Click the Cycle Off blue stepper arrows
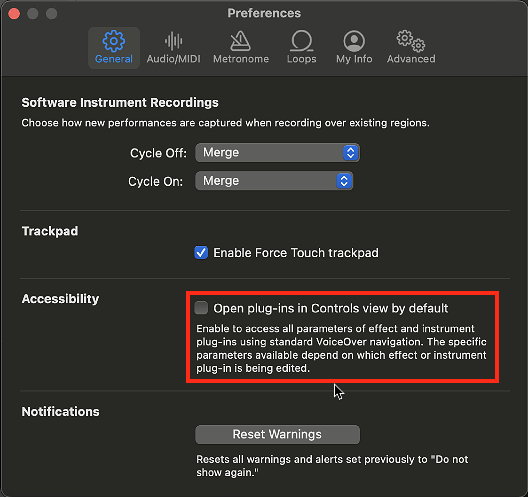Image resolution: width=528 pixels, height=497 pixels. (351, 153)
